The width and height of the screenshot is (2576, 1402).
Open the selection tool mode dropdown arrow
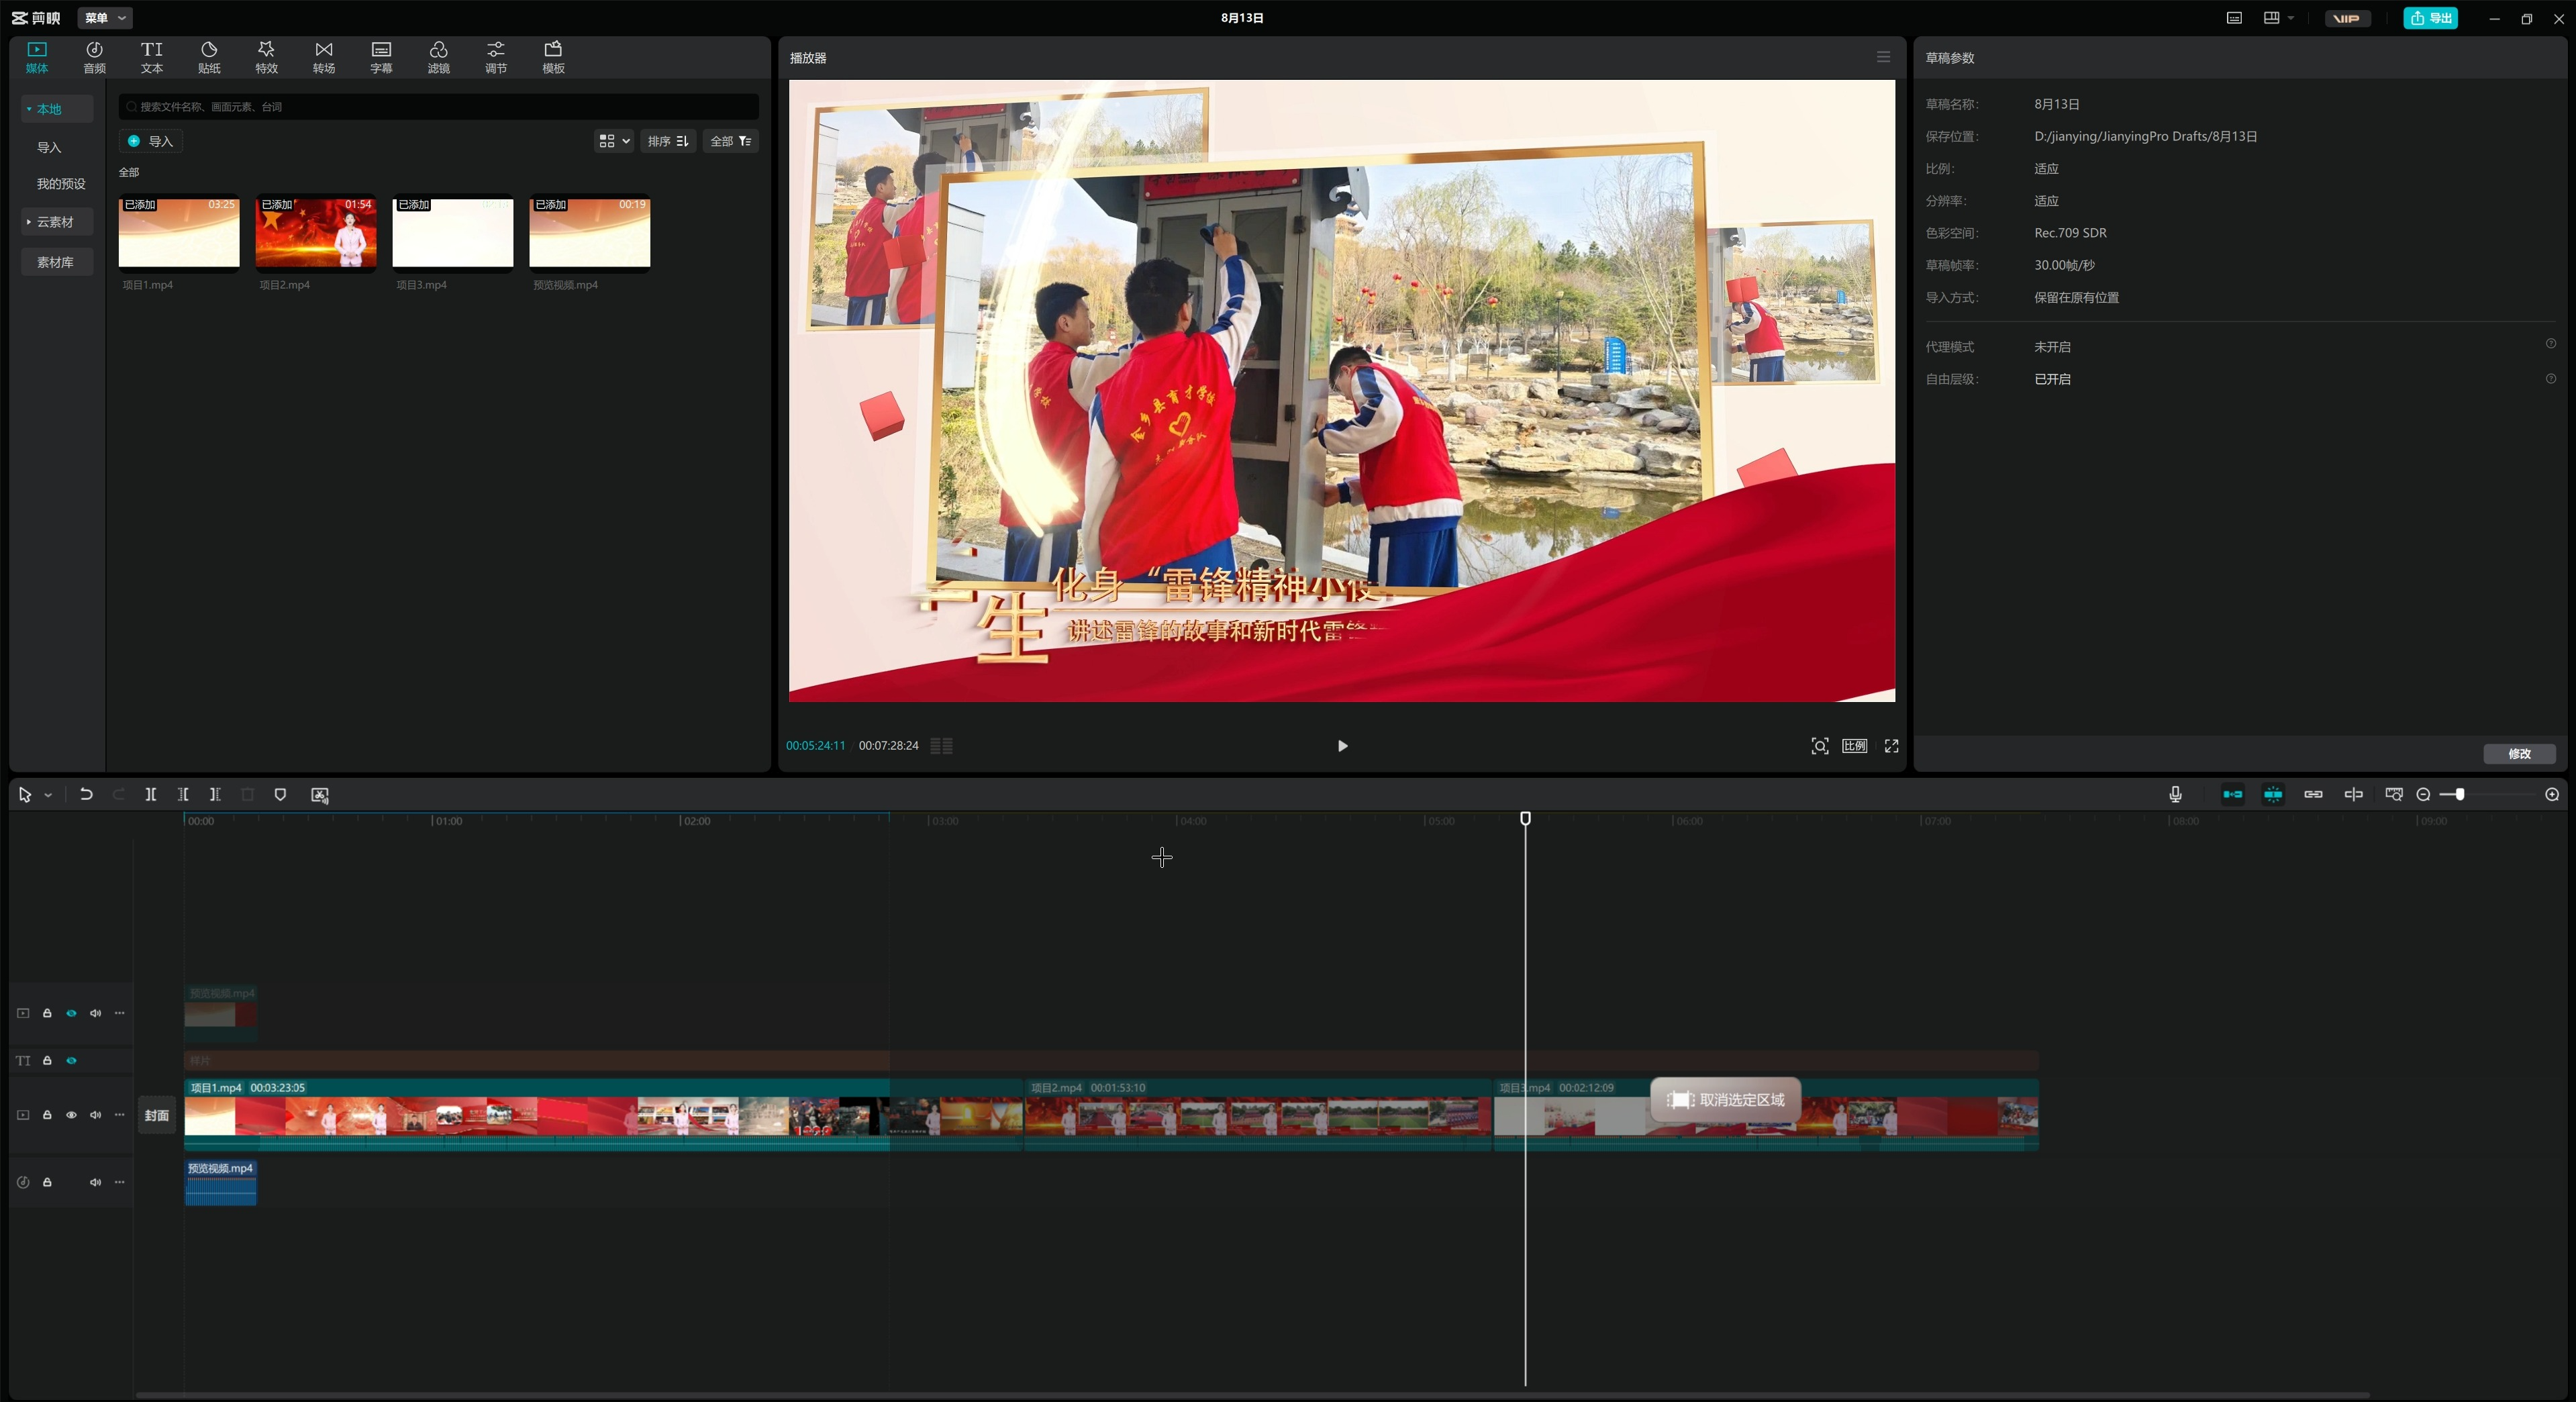pos(48,796)
